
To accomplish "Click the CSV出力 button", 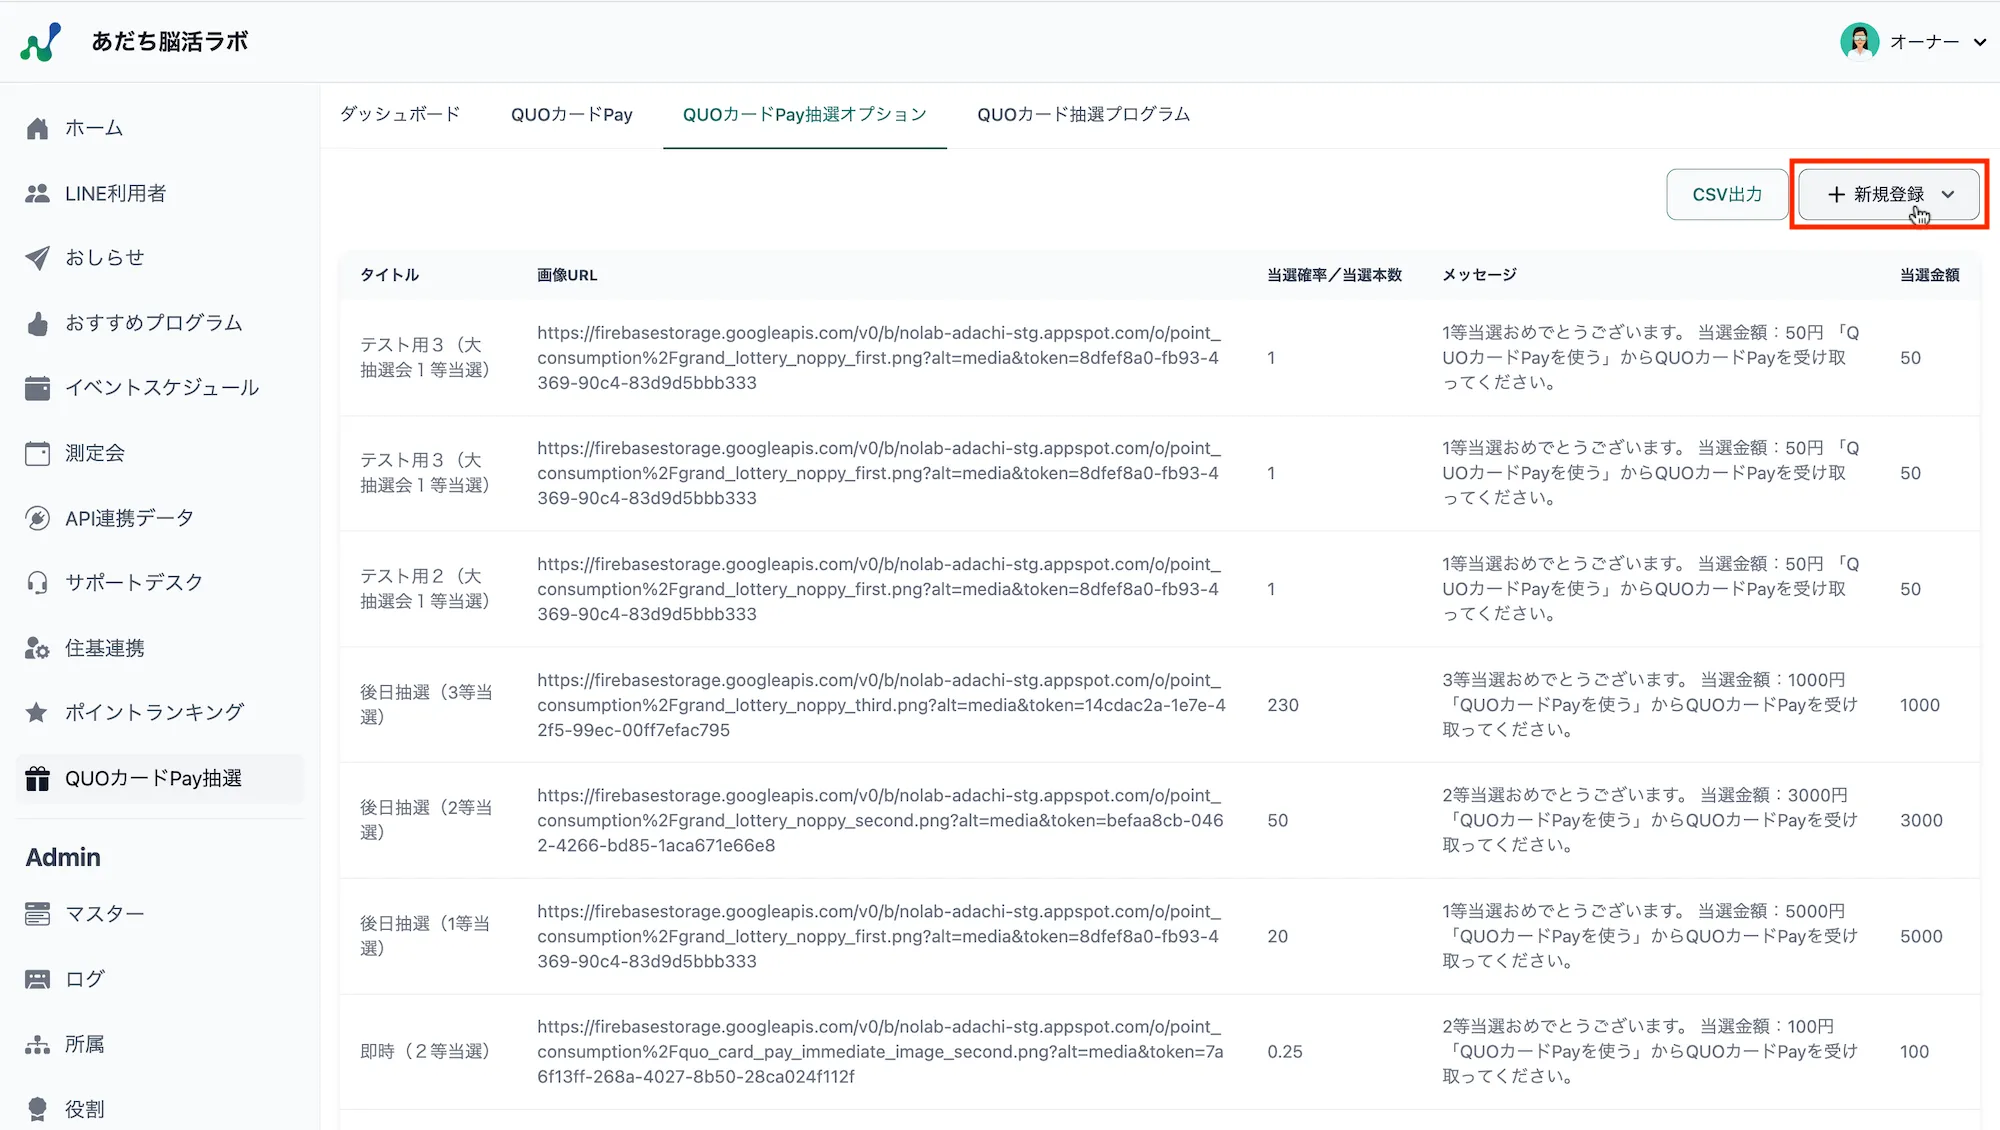I will [1726, 194].
